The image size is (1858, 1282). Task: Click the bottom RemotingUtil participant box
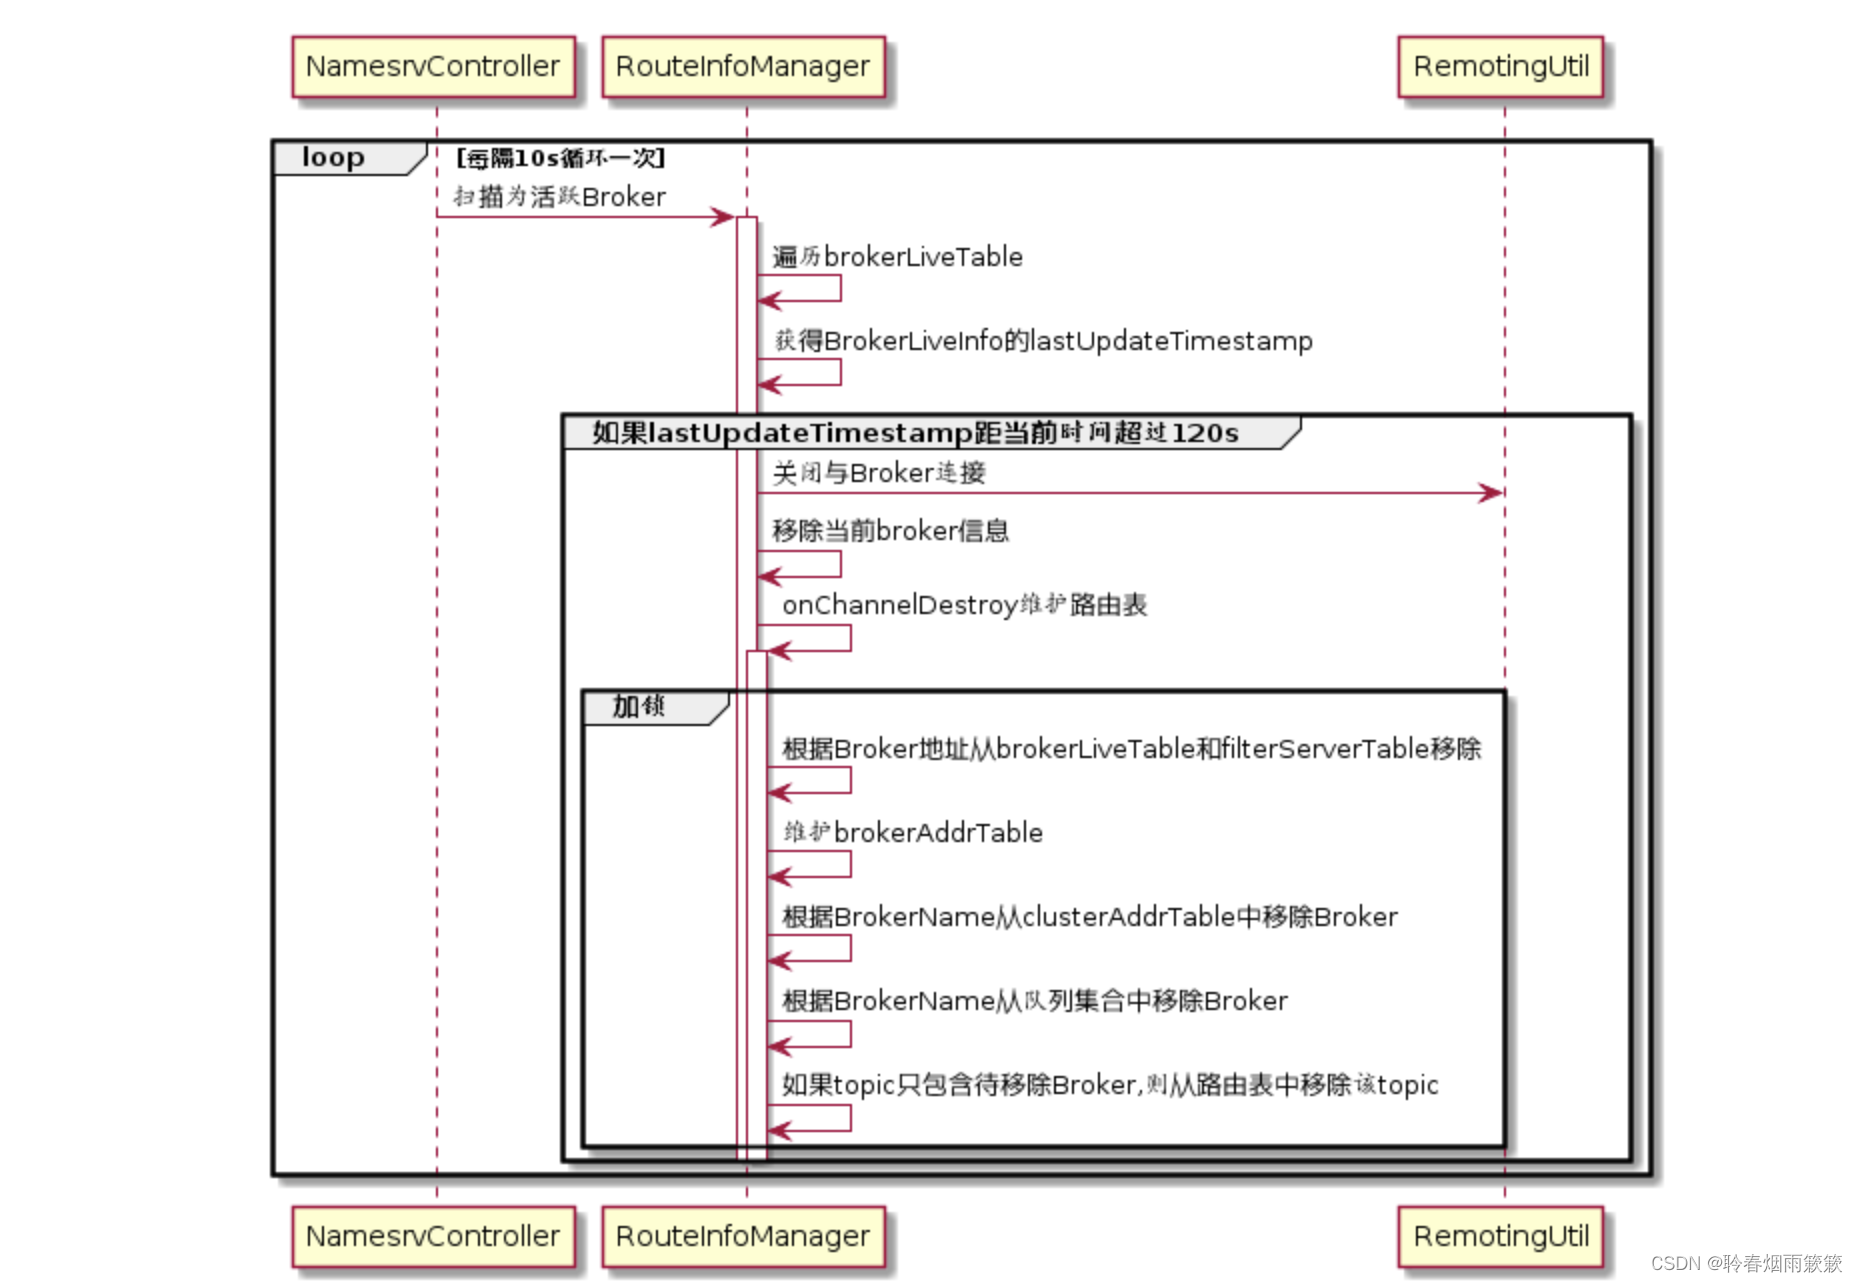point(1501,1236)
